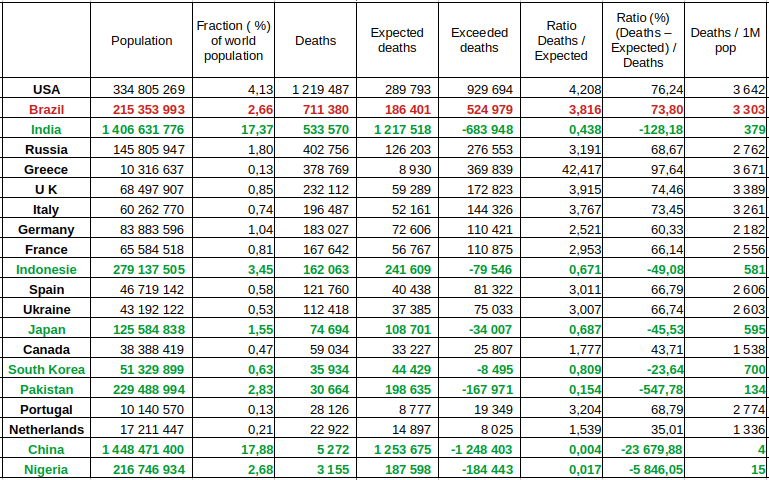Image resolution: width=769 pixels, height=480 pixels.
Task: Select Greece ratio value 42,417
Action: coord(561,169)
